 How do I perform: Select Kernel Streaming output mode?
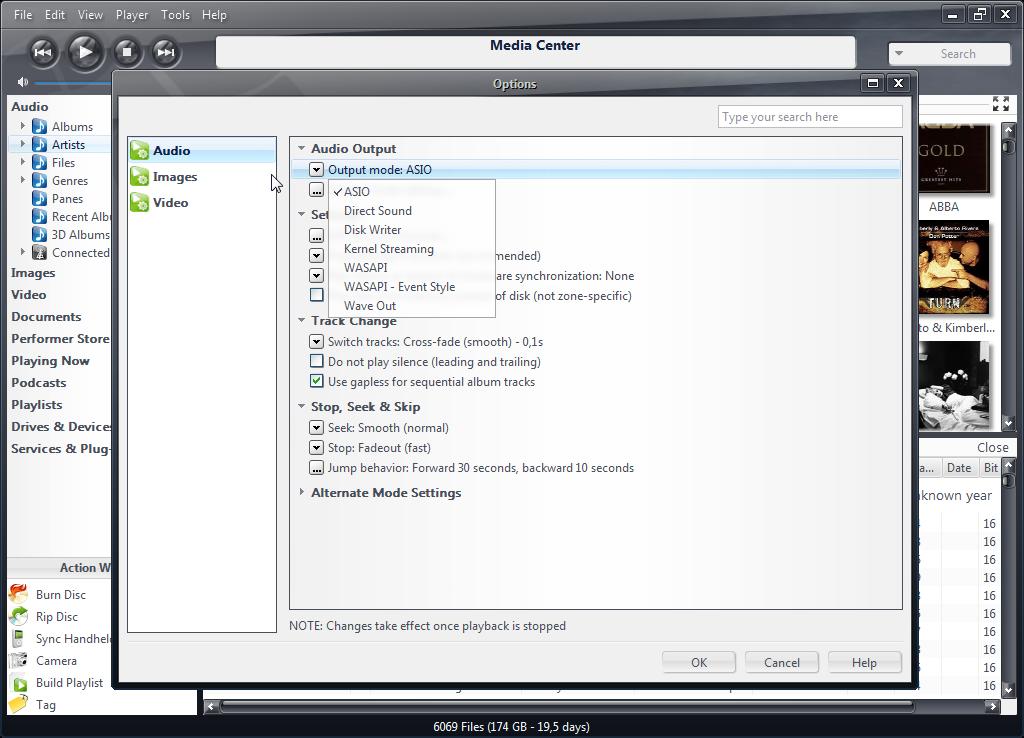pos(388,249)
